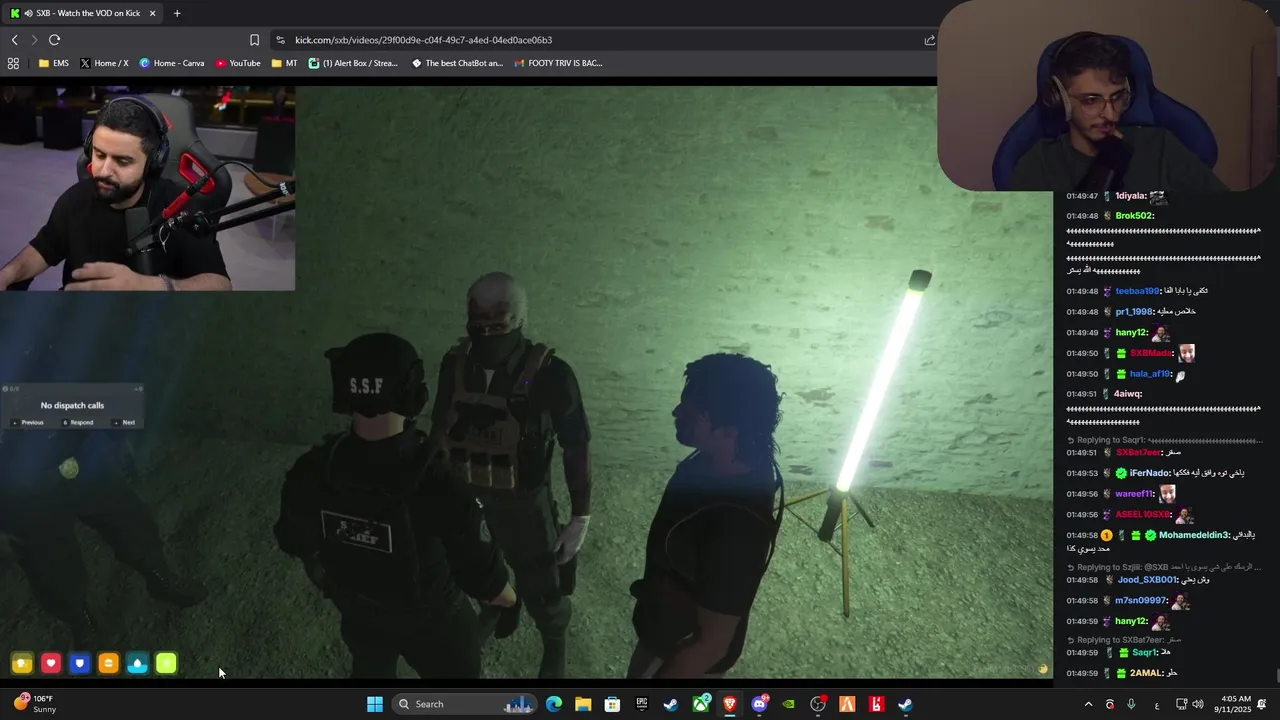The height and width of the screenshot is (720, 1280).
Task: Open Microsoft Store from the taskbar
Action: (612, 704)
